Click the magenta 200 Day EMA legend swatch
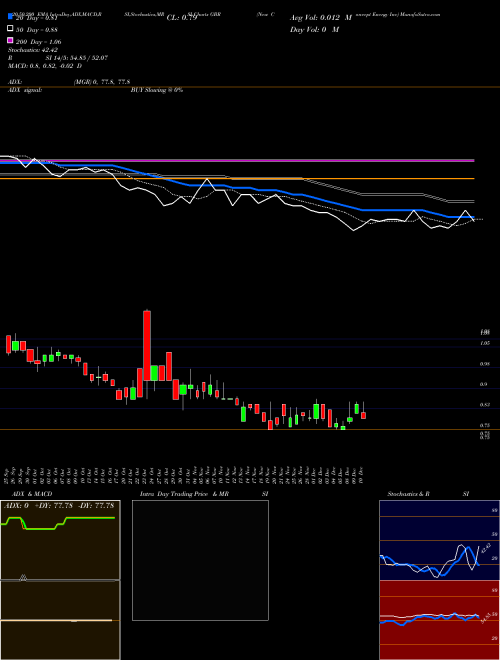Screen dimensions: 500x660 pos(10,41)
